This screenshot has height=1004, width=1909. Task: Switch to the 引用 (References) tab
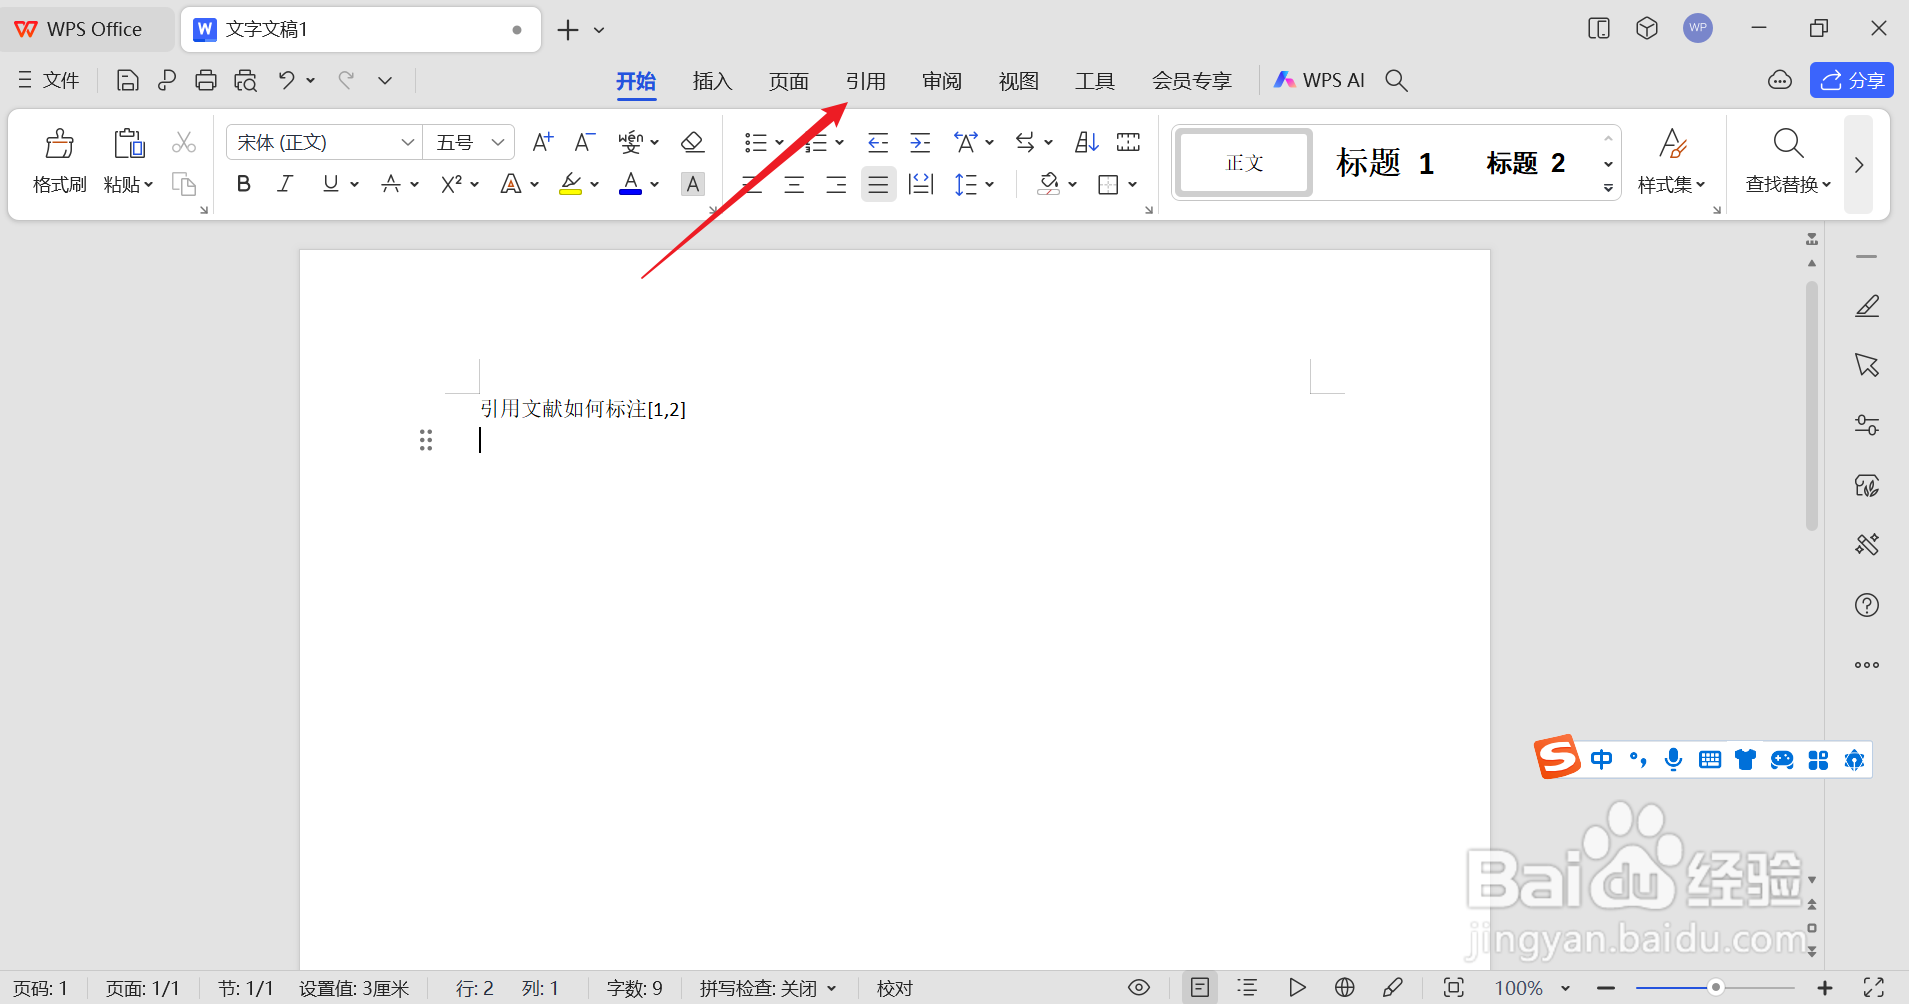click(x=866, y=81)
